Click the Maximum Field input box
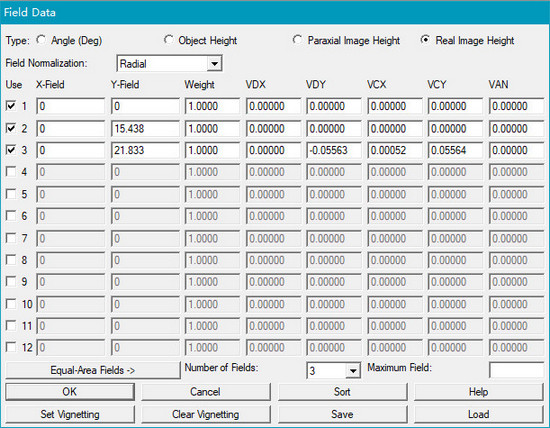This screenshot has height=428, width=550. coord(516,370)
